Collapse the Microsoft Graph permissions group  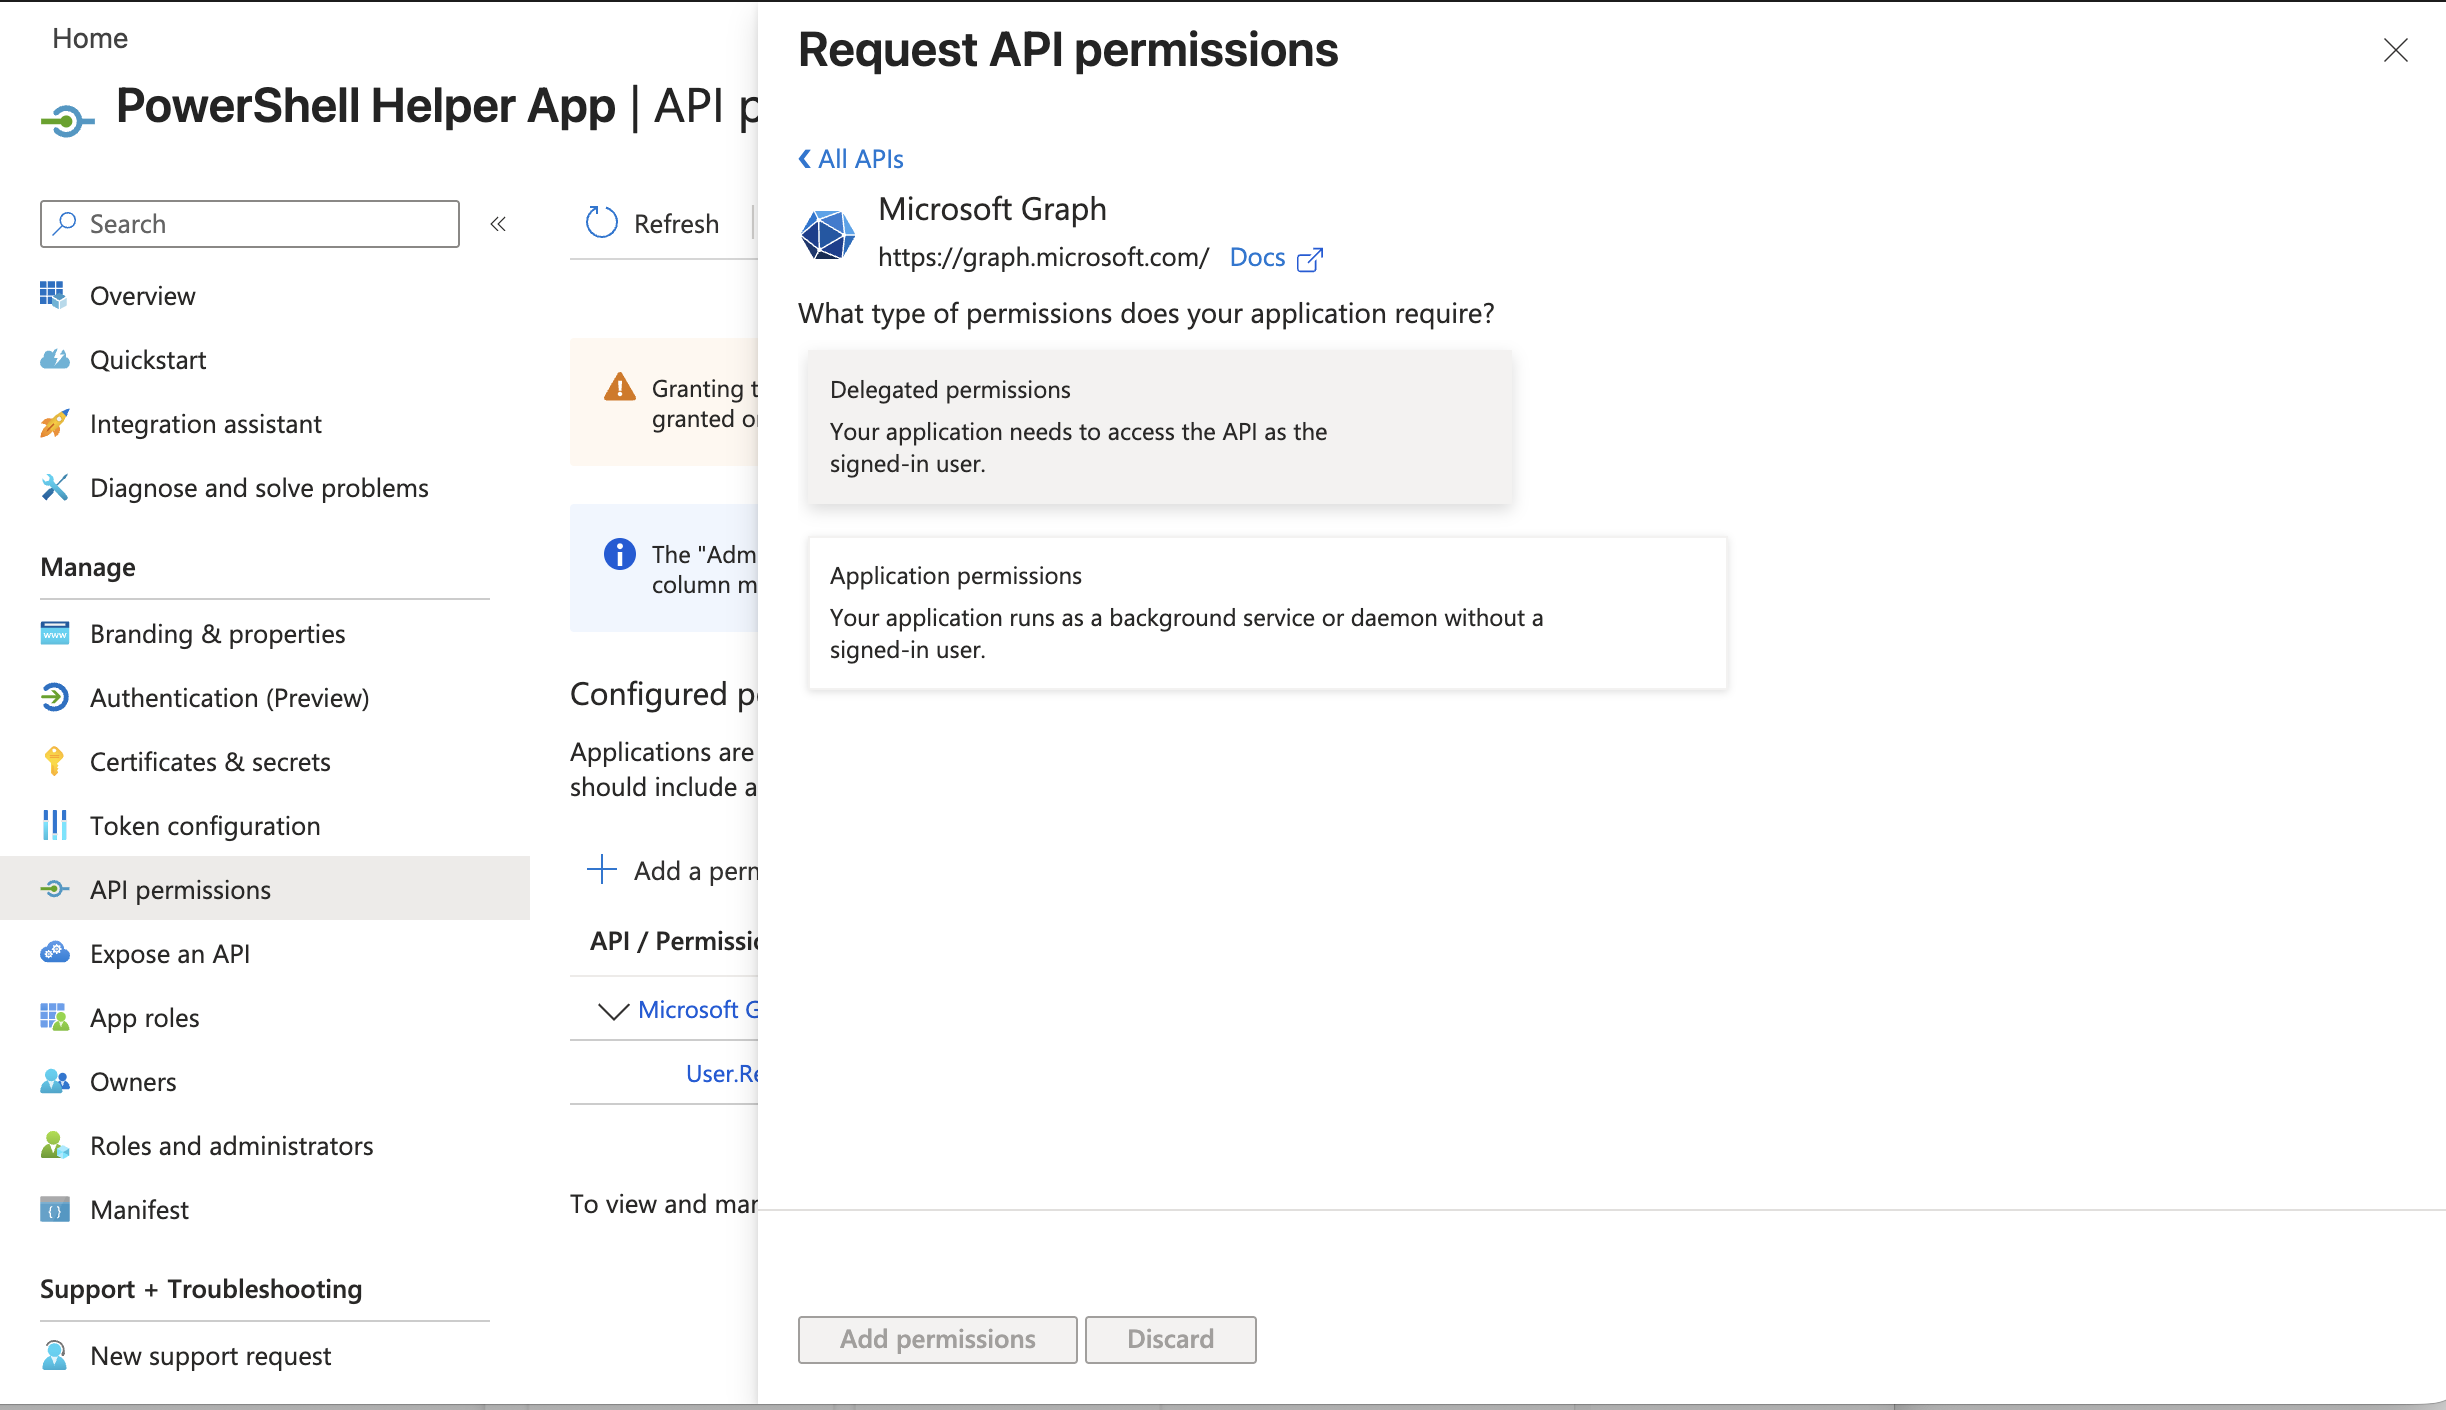(613, 1010)
